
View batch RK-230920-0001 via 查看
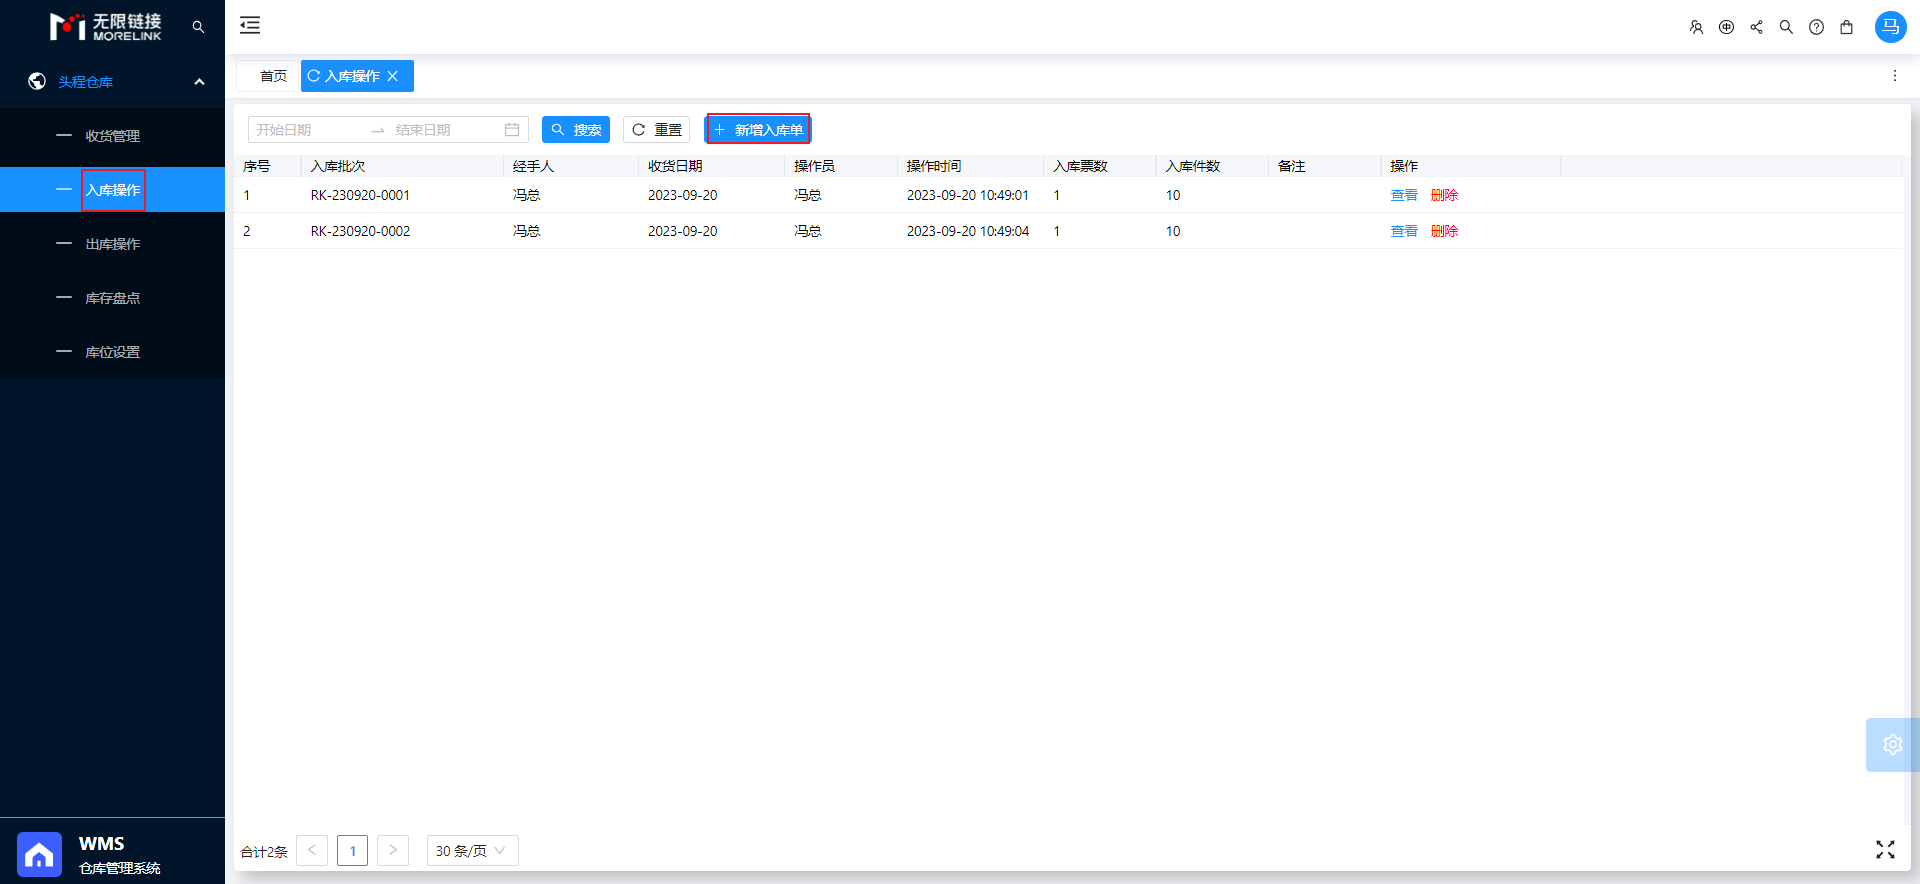click(1404, 195)
